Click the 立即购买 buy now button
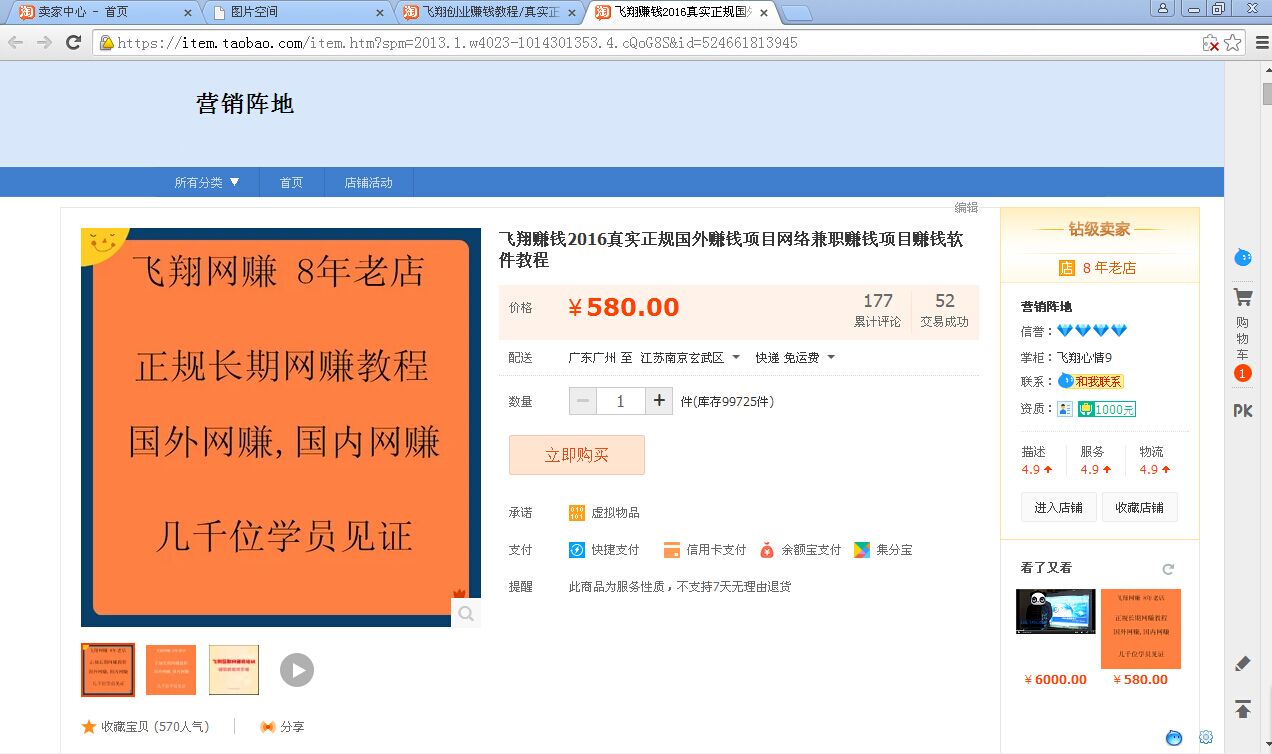The image size is (1272, 754). pos(577,455)
